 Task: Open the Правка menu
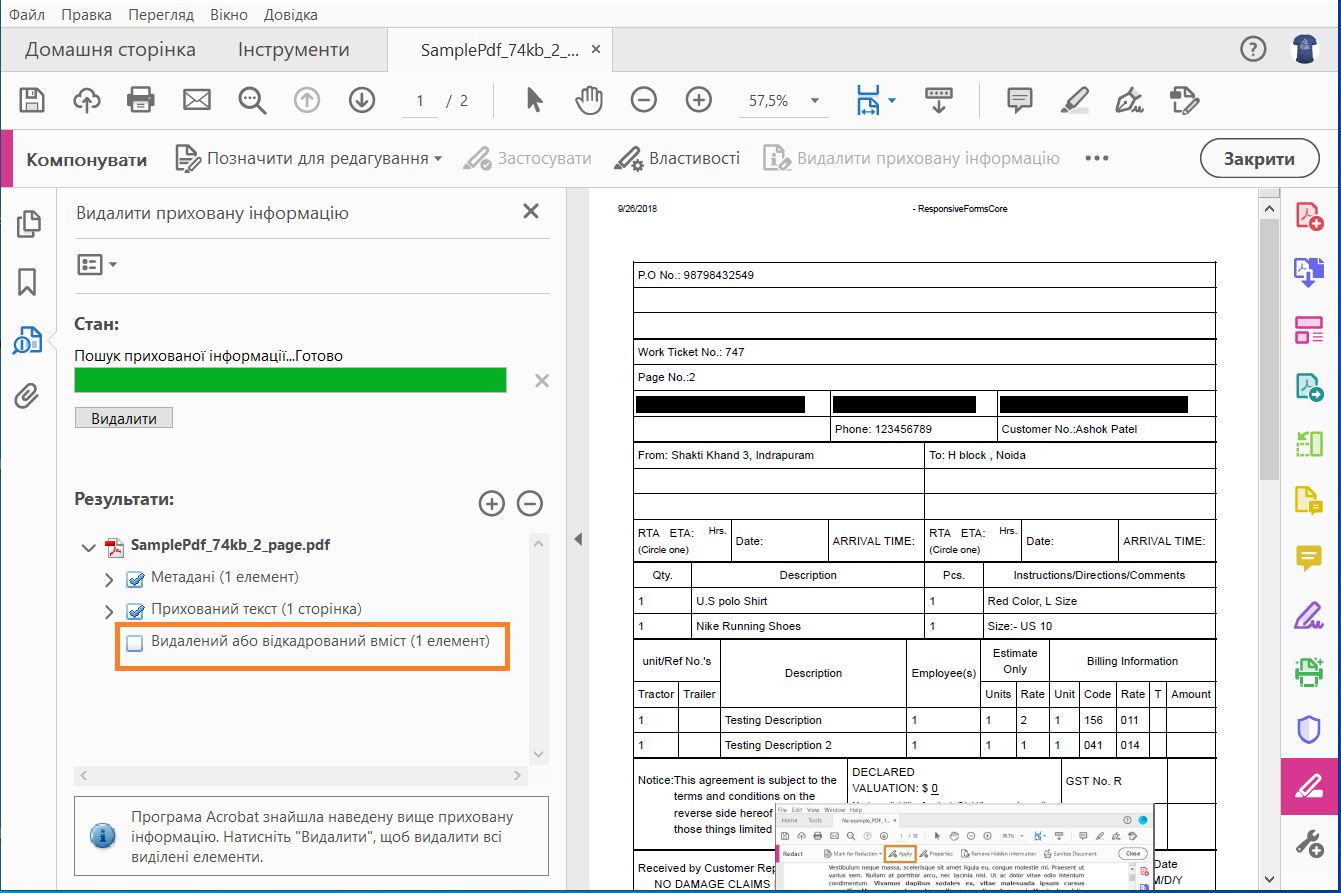point(86,14)
